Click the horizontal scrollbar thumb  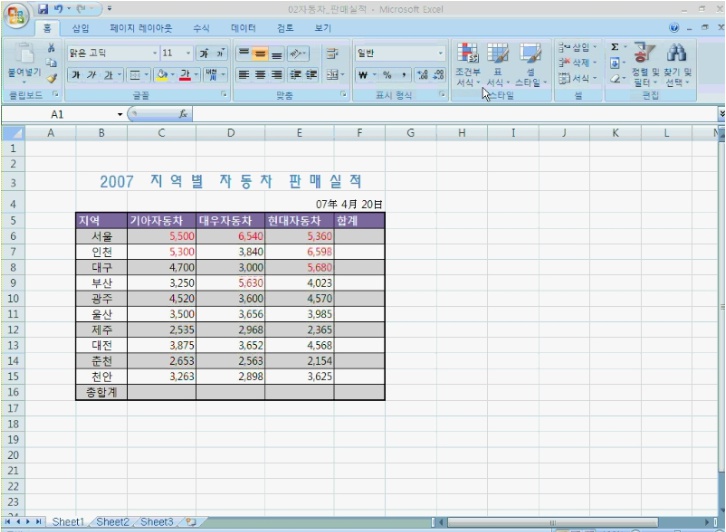552,522
